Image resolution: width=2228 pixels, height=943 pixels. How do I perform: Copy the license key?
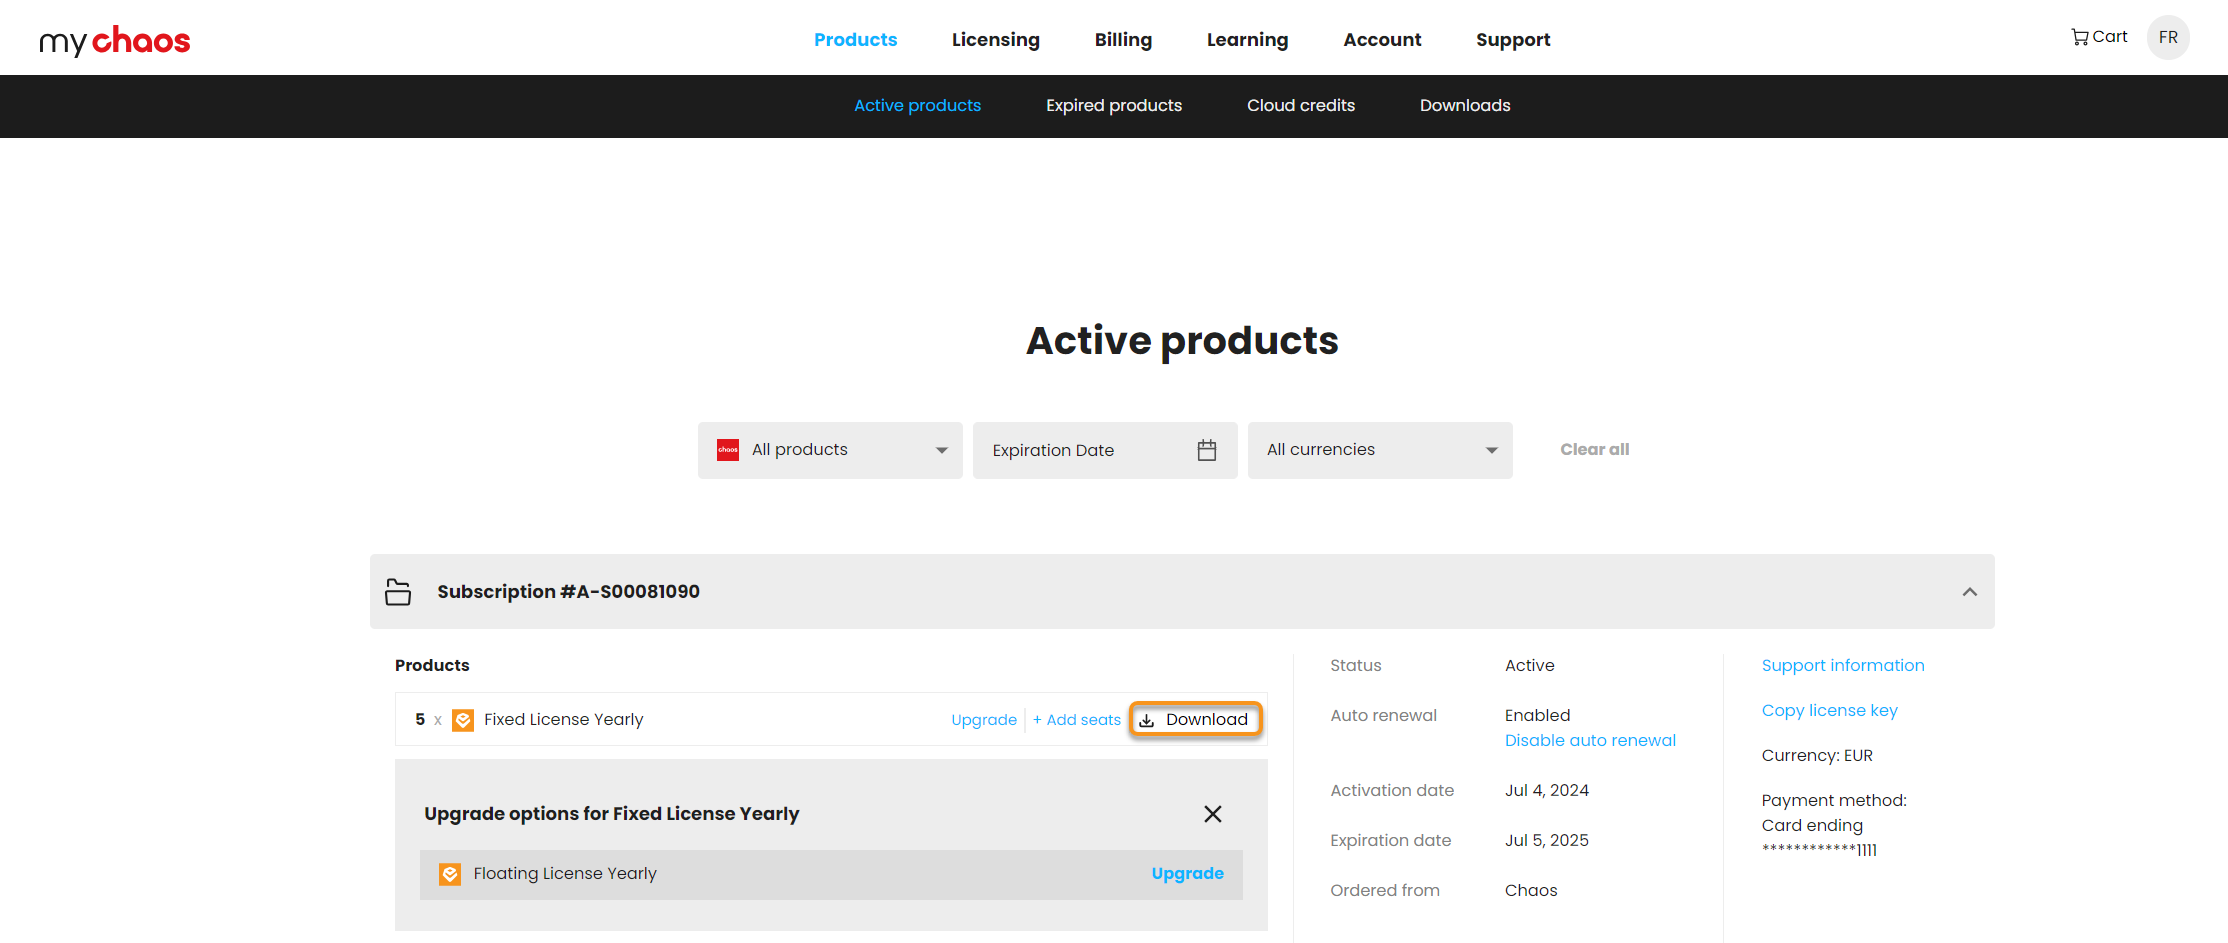click(1828, 711)
